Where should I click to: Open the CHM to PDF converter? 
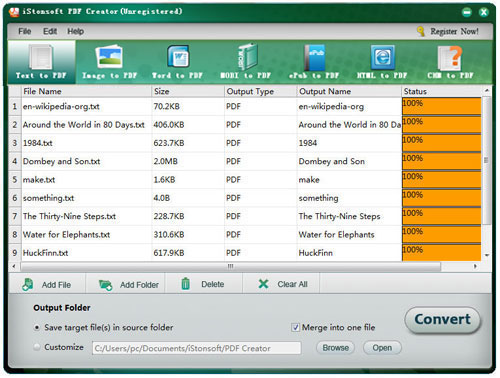click(x=450, y=57)
